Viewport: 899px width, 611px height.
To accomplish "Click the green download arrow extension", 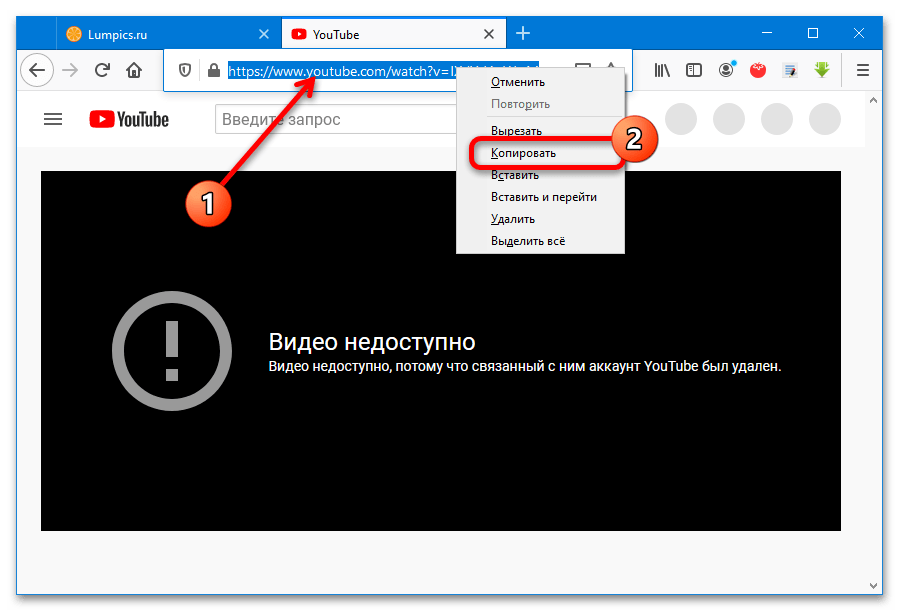I will tap(822, 70).
